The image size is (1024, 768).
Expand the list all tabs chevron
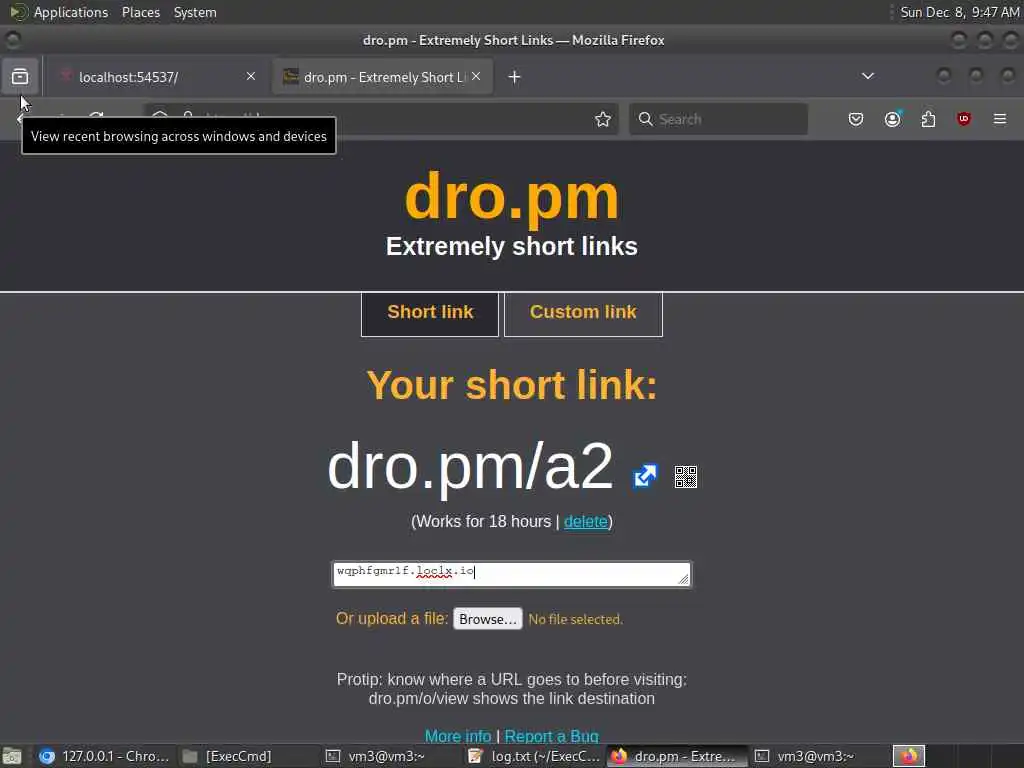868,76
